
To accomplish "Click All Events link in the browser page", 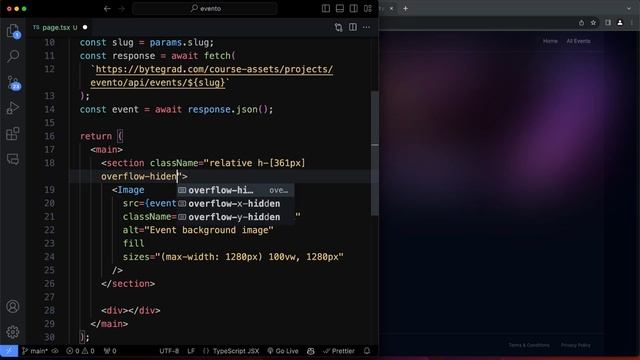I will pyautogui.click(x=578, y=41).
